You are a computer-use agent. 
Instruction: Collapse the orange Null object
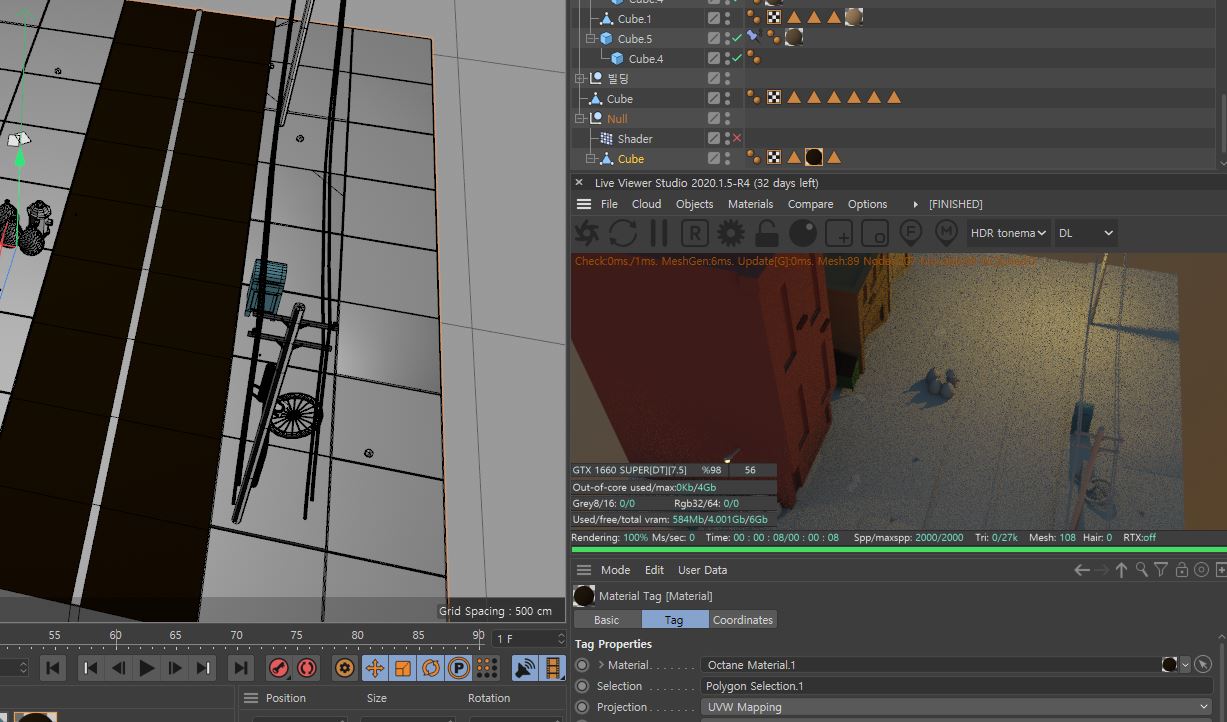coord(580,118)
